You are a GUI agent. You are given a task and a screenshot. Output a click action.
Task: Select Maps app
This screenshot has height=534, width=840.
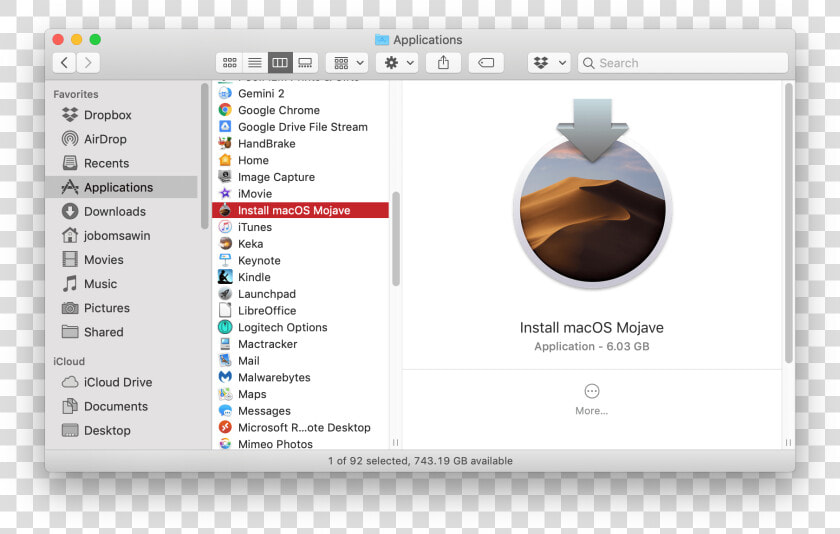pos(301,394)
